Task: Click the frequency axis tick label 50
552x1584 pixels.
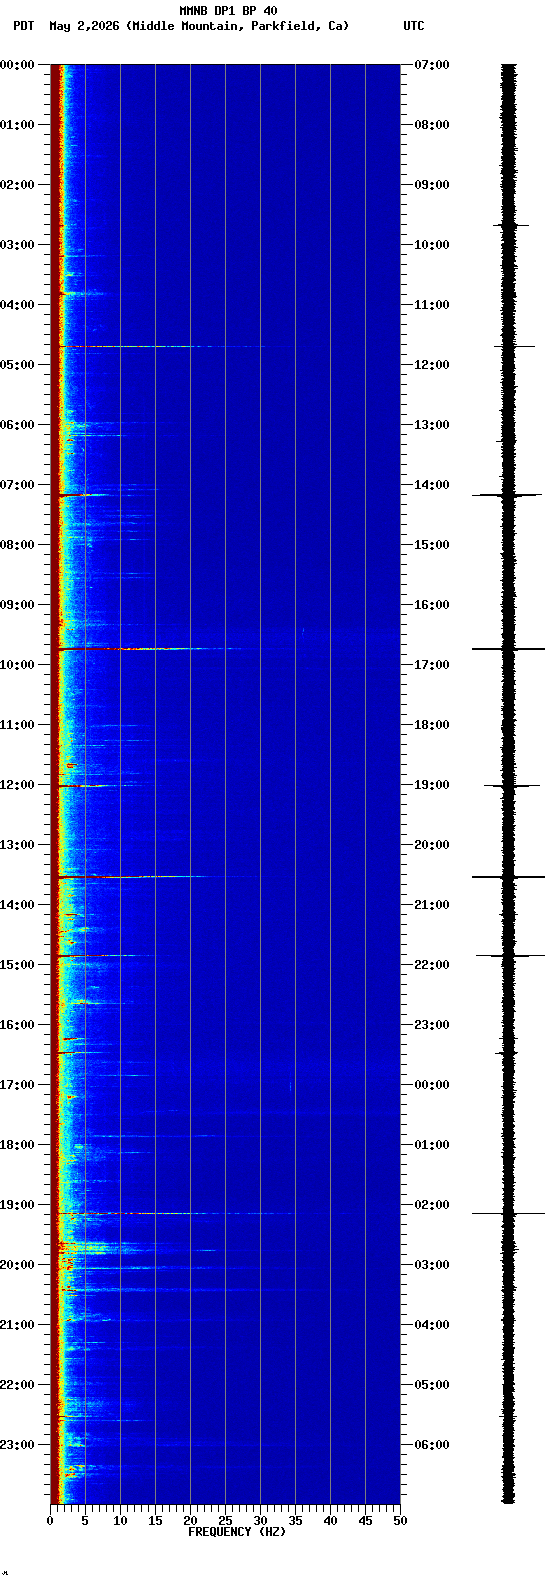Action: (400, 1521)
